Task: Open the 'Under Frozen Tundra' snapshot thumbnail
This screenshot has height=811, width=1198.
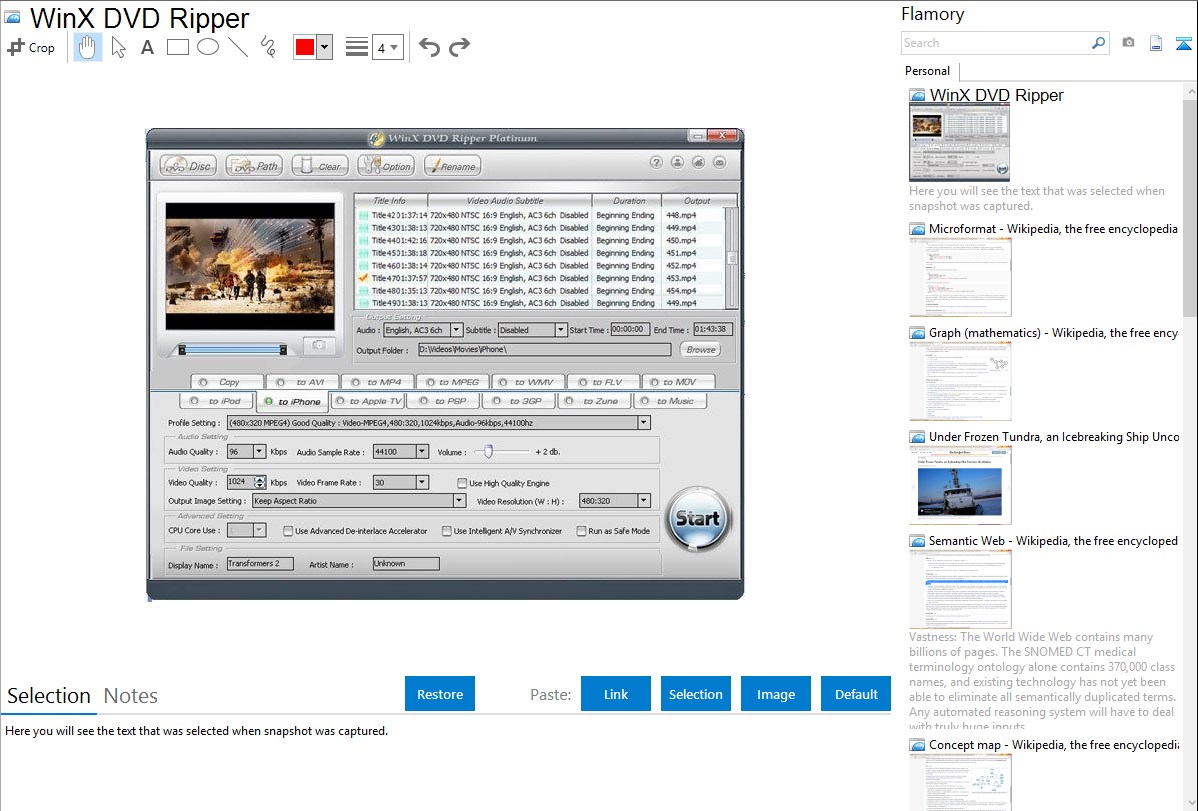Action: (x=960, y=485)
